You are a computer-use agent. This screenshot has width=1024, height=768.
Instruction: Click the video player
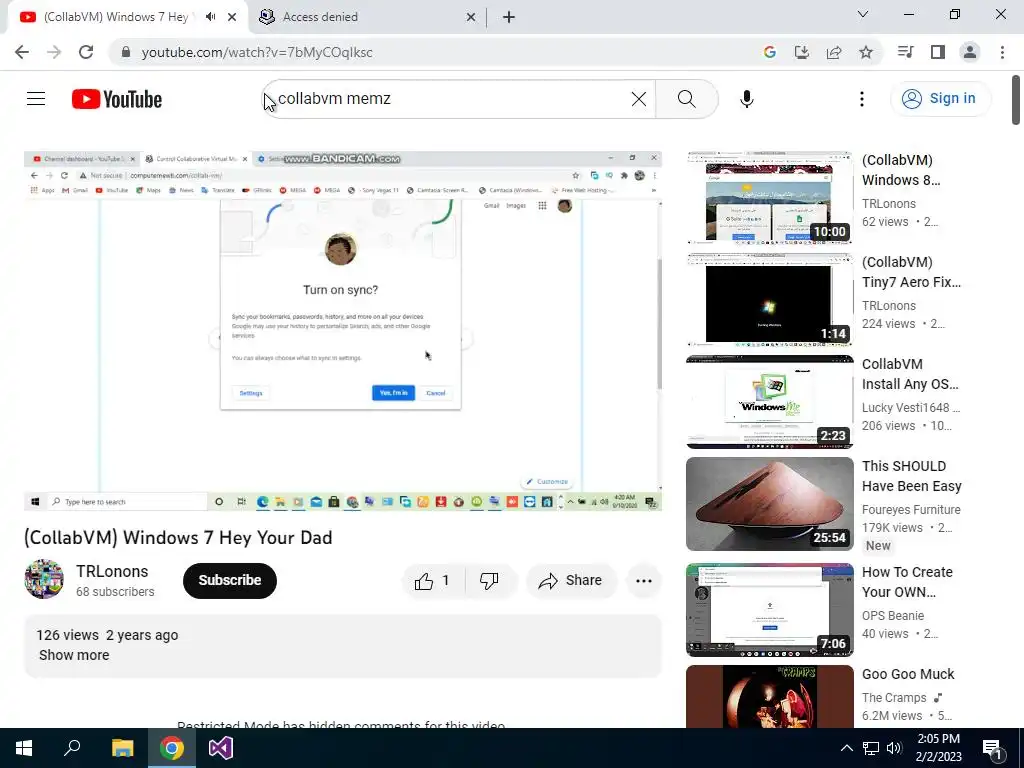[343, 330]
